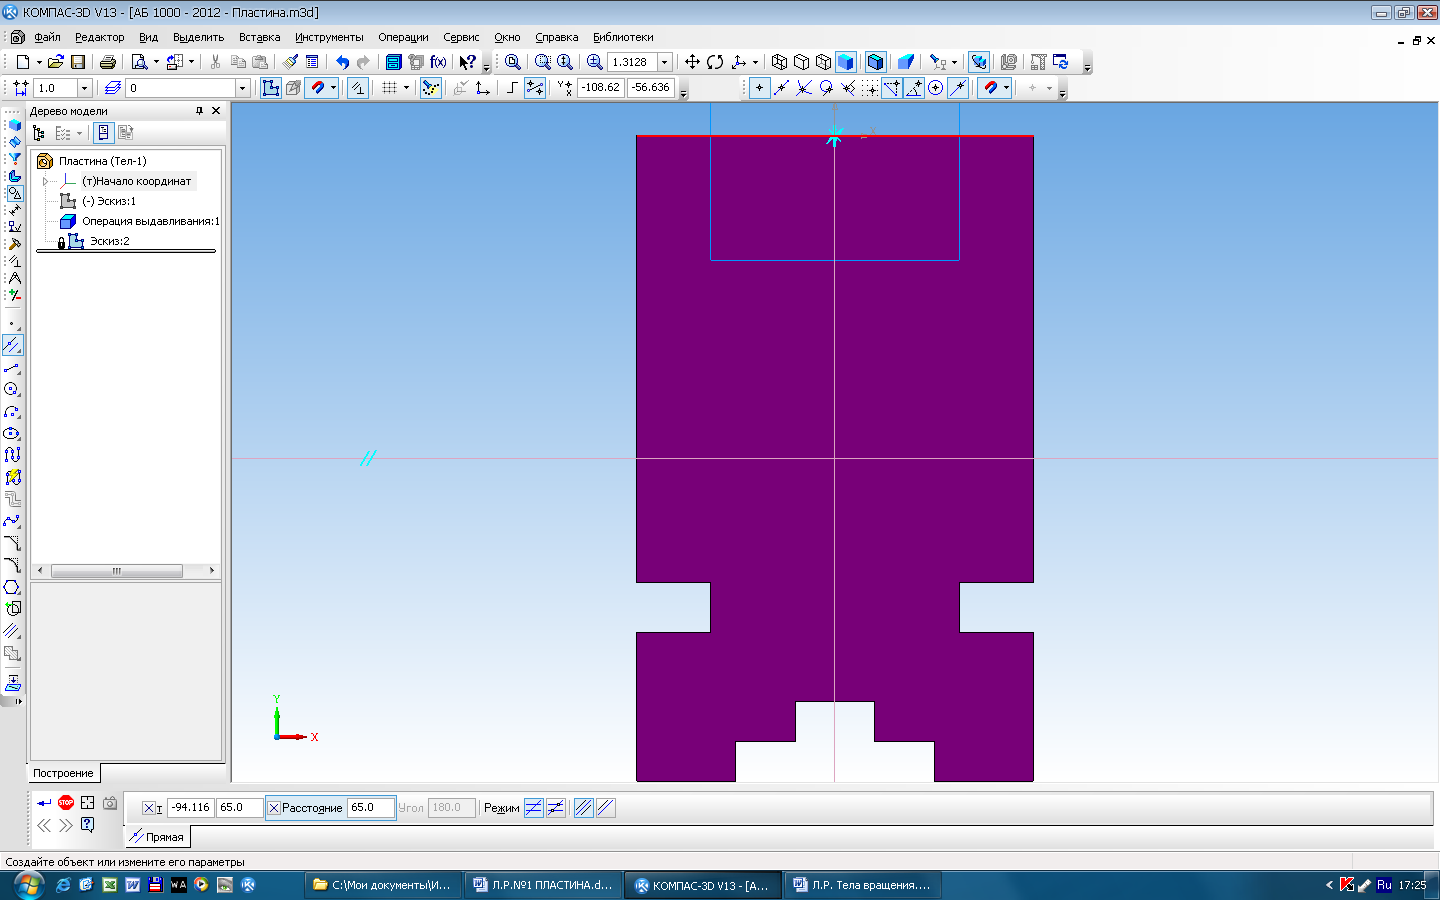
Task: Click the Расстояние value input field
Action: [x=370, y=808]
